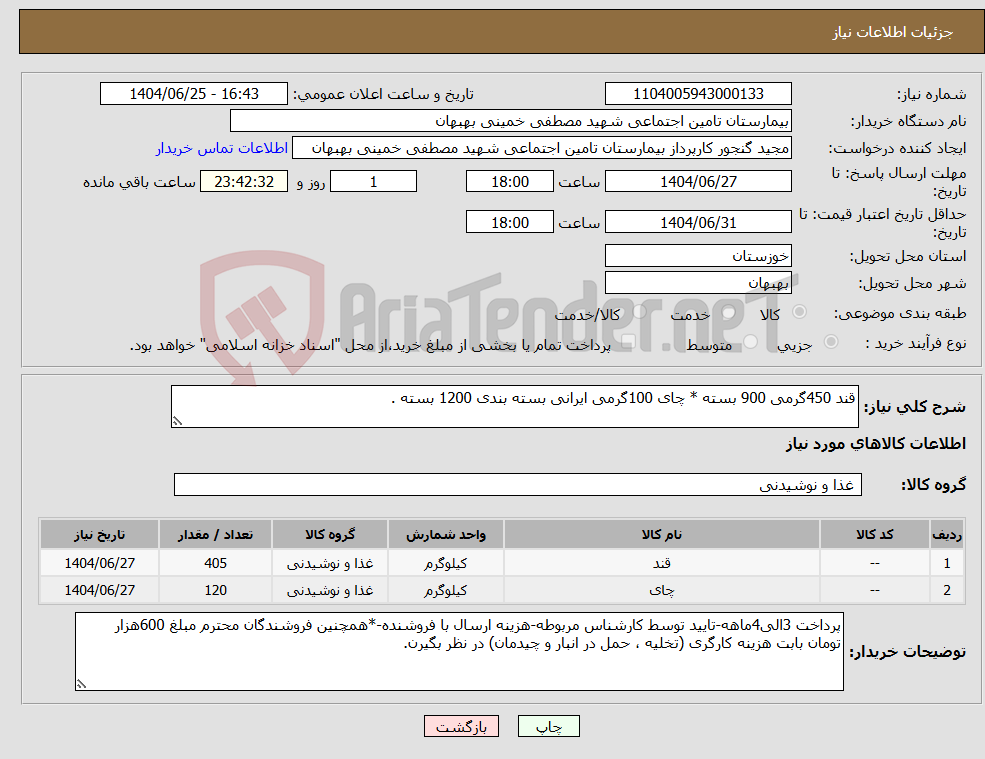
Task: Select the متوسط purchase type radio
Action: coord(751,342)
